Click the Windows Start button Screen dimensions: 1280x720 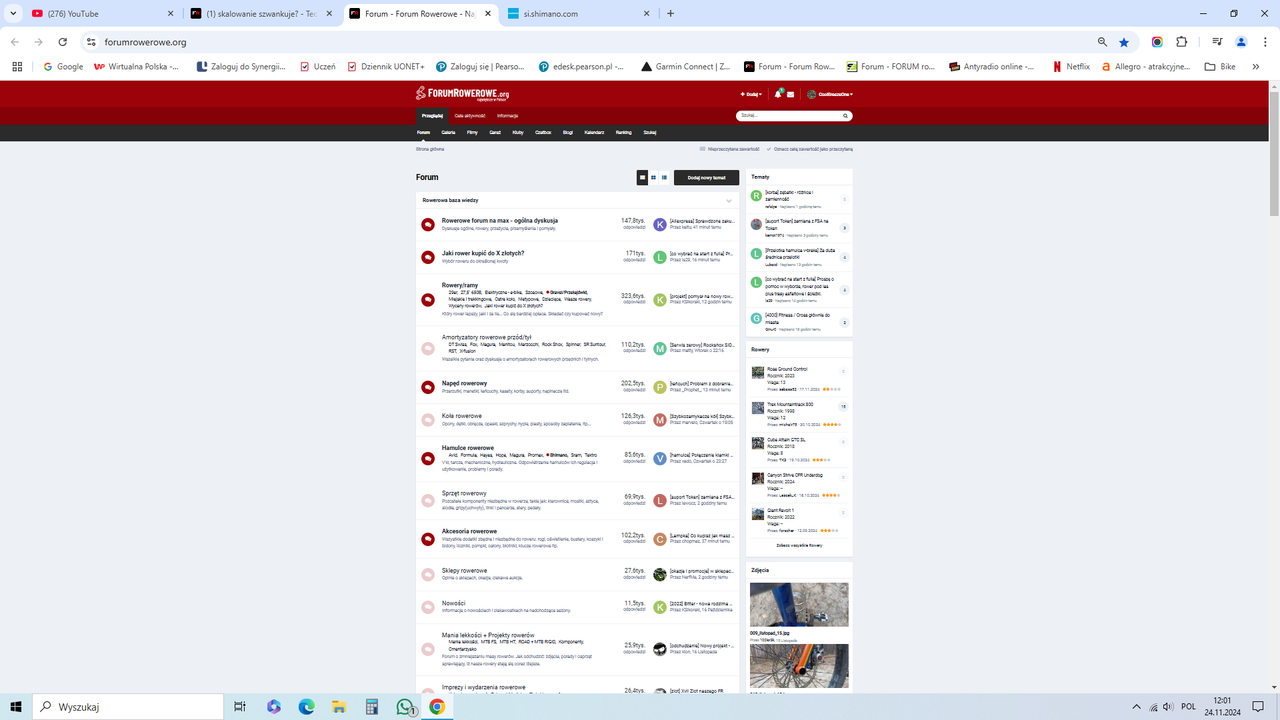[x=16, y=707]
